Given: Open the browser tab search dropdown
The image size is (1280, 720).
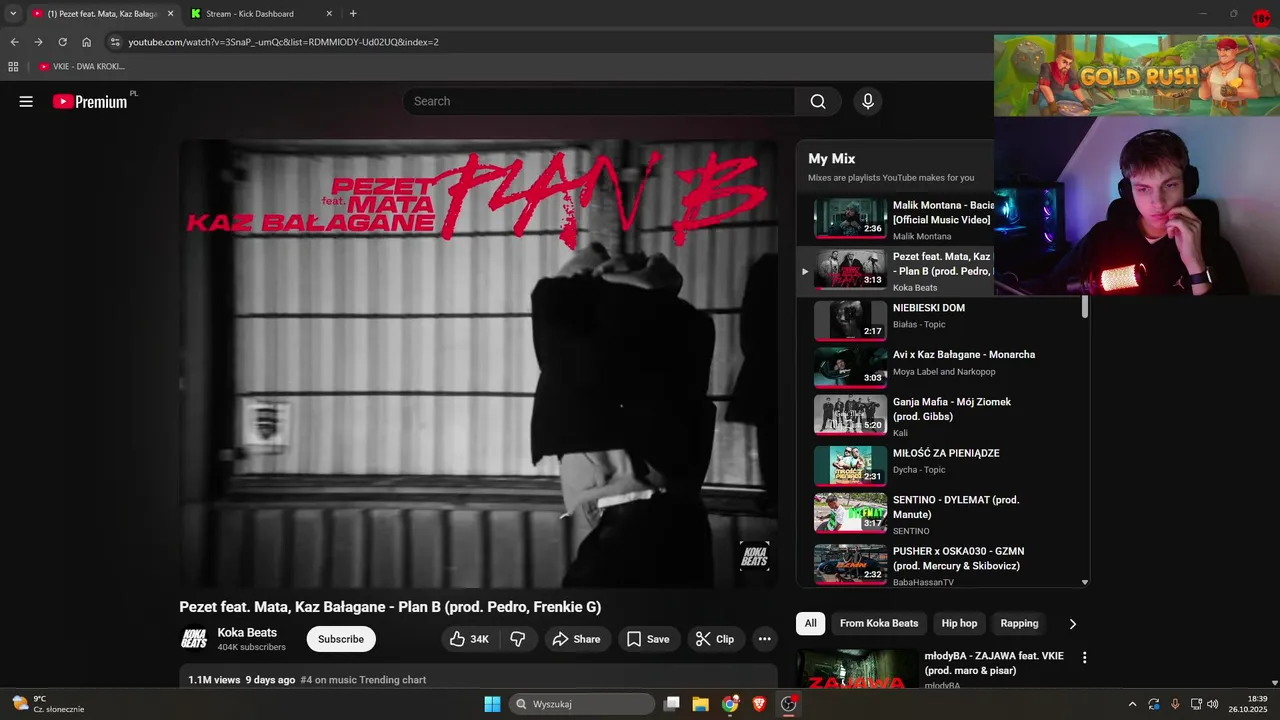Looking at the screenshot, I should [x=13, y=14].
